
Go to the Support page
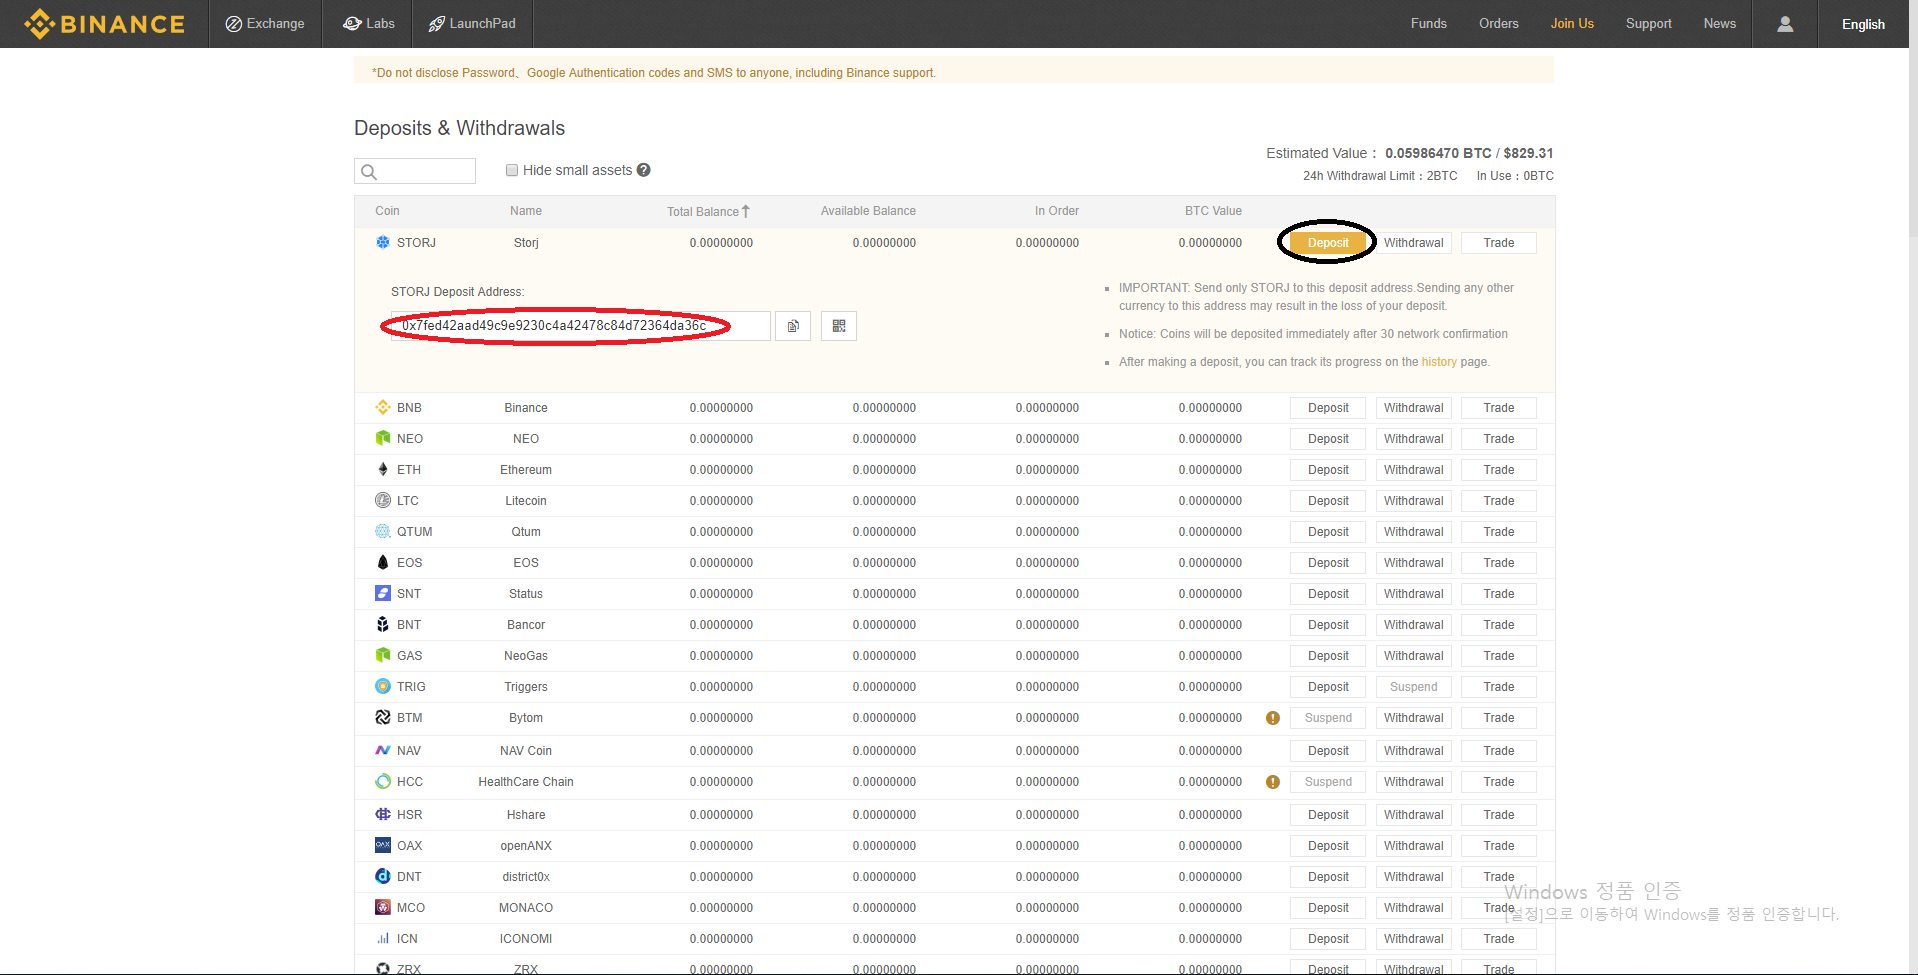1648,24
